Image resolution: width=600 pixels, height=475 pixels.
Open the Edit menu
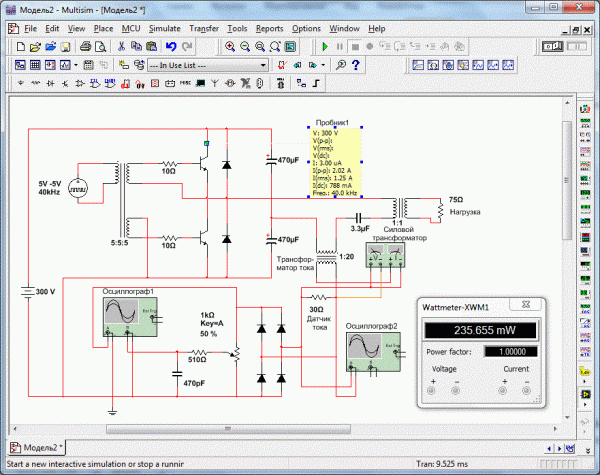click(x=52, y=29)
